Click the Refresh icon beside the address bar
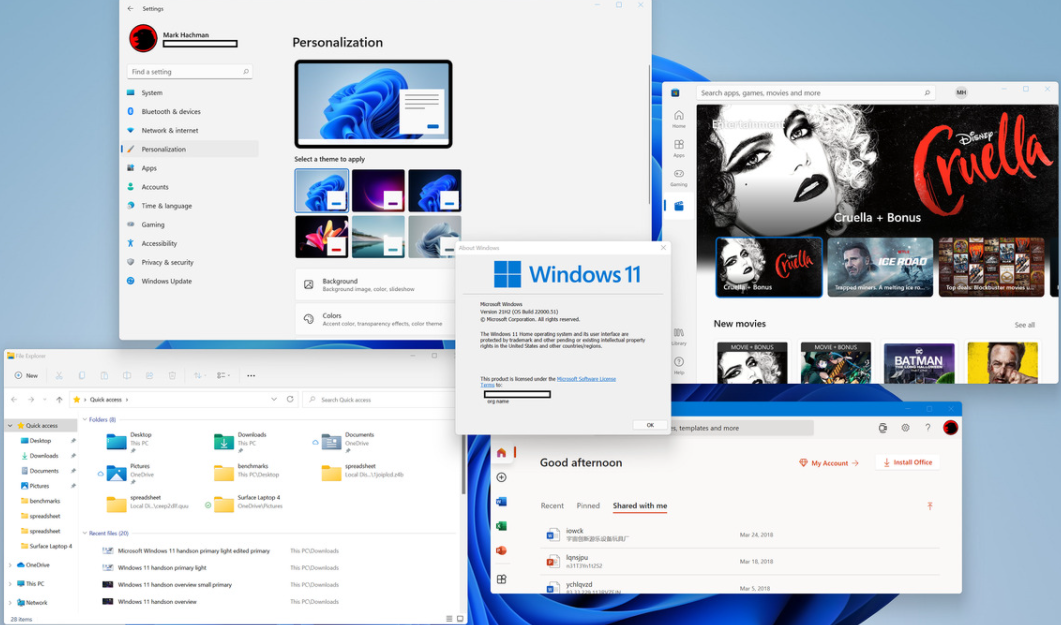The width and height of the screenshot is (1061, 625). pos(290,399)
